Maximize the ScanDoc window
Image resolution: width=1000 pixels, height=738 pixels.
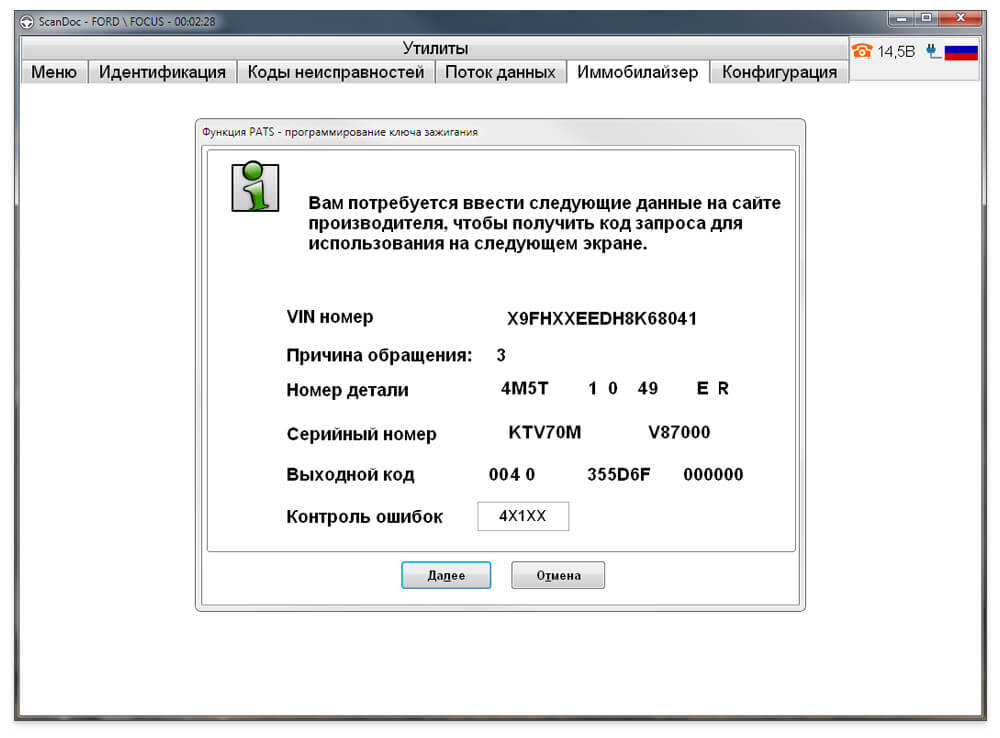tap(926, 18)
